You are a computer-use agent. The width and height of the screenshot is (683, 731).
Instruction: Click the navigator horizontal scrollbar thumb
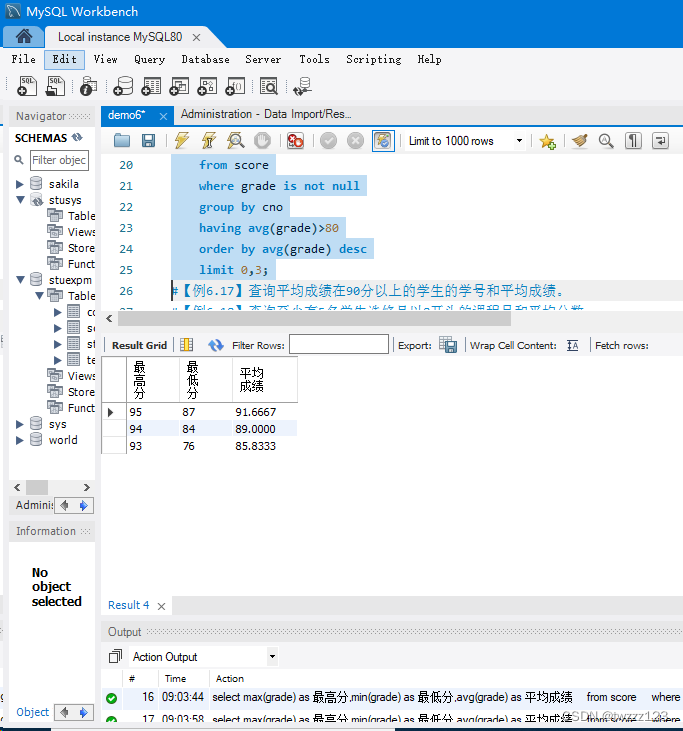pyautogui.click(x=37, y=487)
